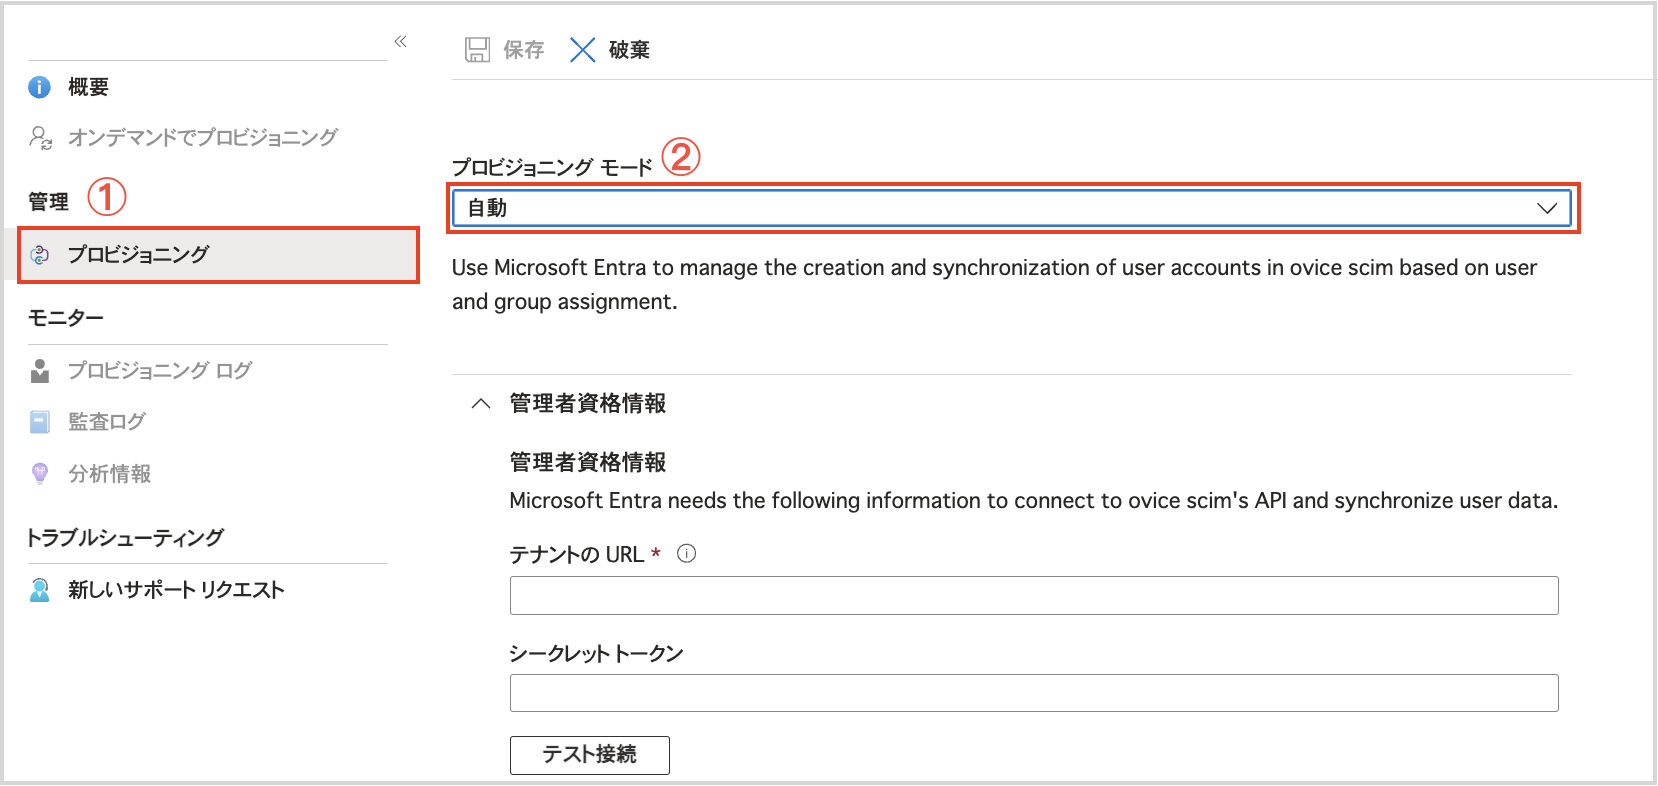Focus the テナントの URL input field
This screenshot has width=1658, height=786.
click(x=1034, y=595)
